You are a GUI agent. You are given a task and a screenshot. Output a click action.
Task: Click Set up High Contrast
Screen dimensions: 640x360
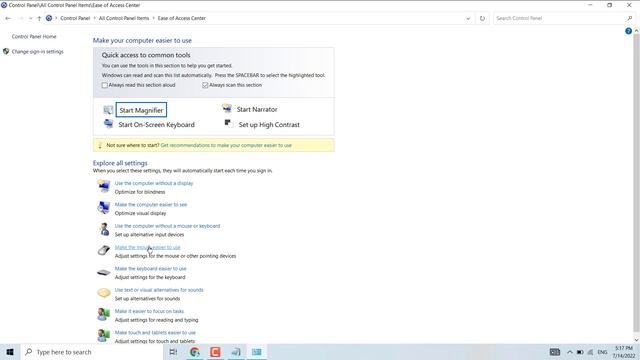click(x=269, y=124)
